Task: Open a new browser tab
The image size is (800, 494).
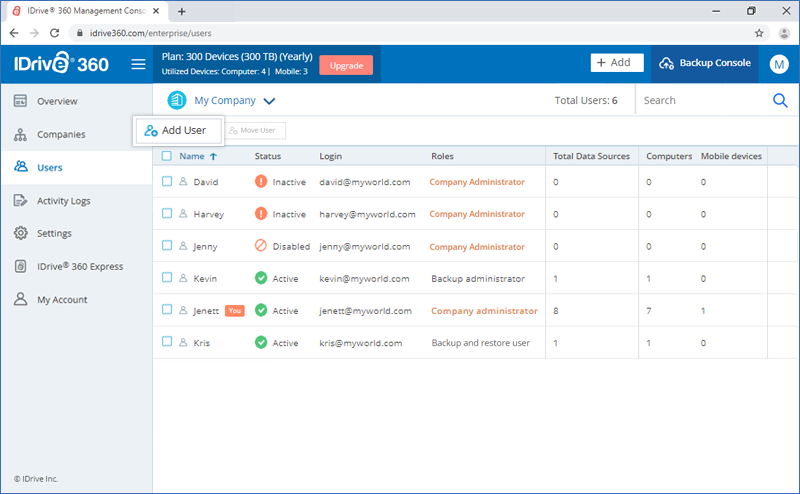Action: coord(182,11)
